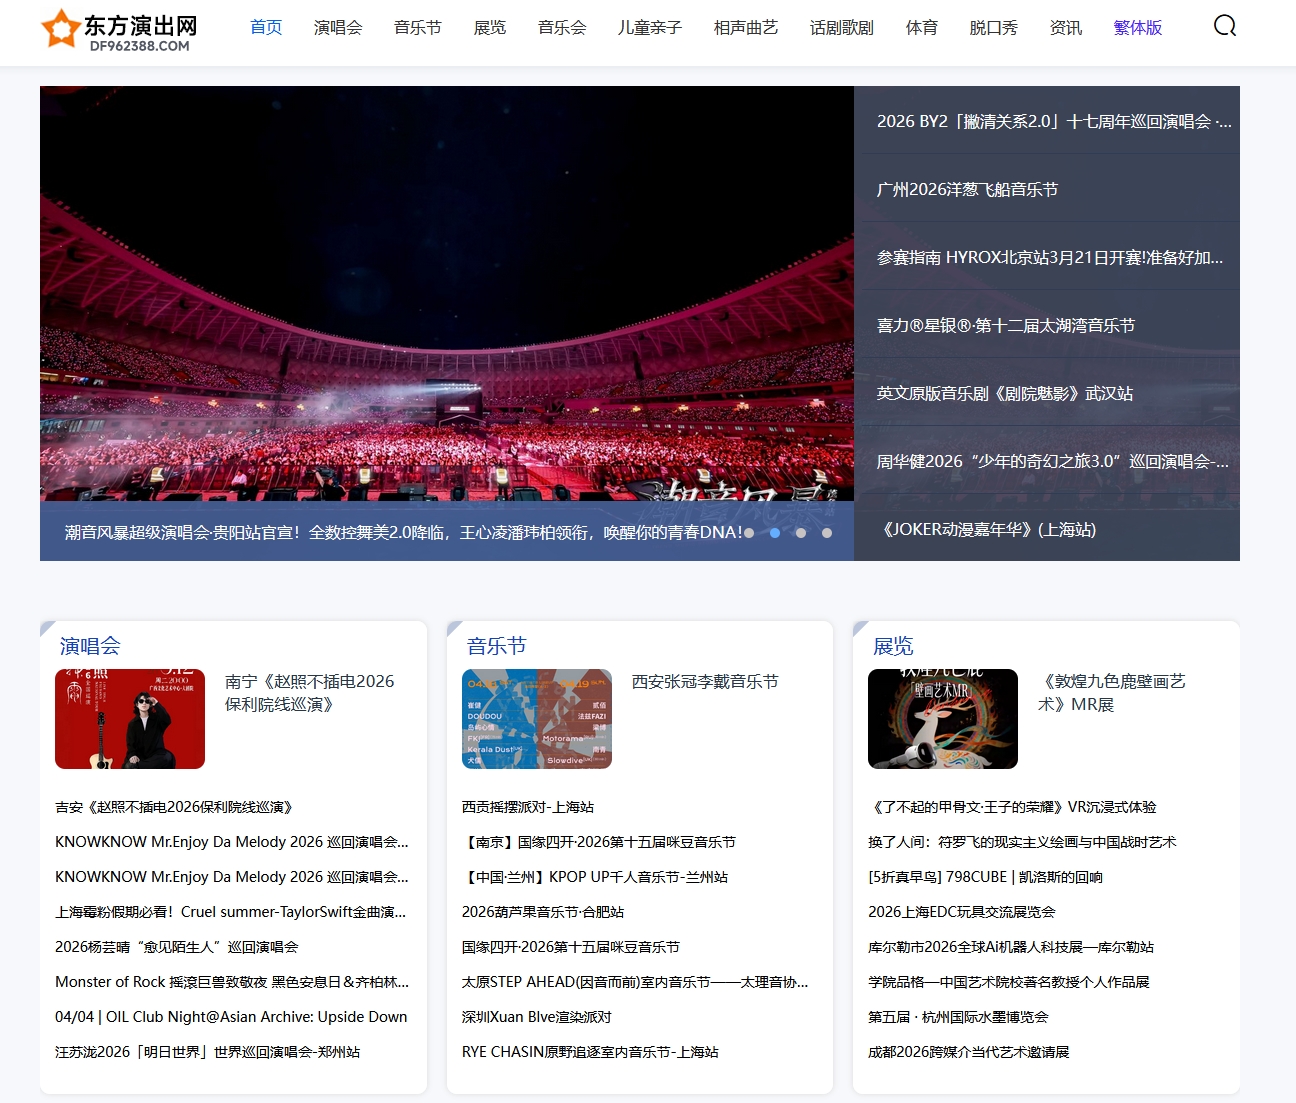Open the 演唱会 navigation menu item
Screen dimensions: 1296x1103
(338, 28)
